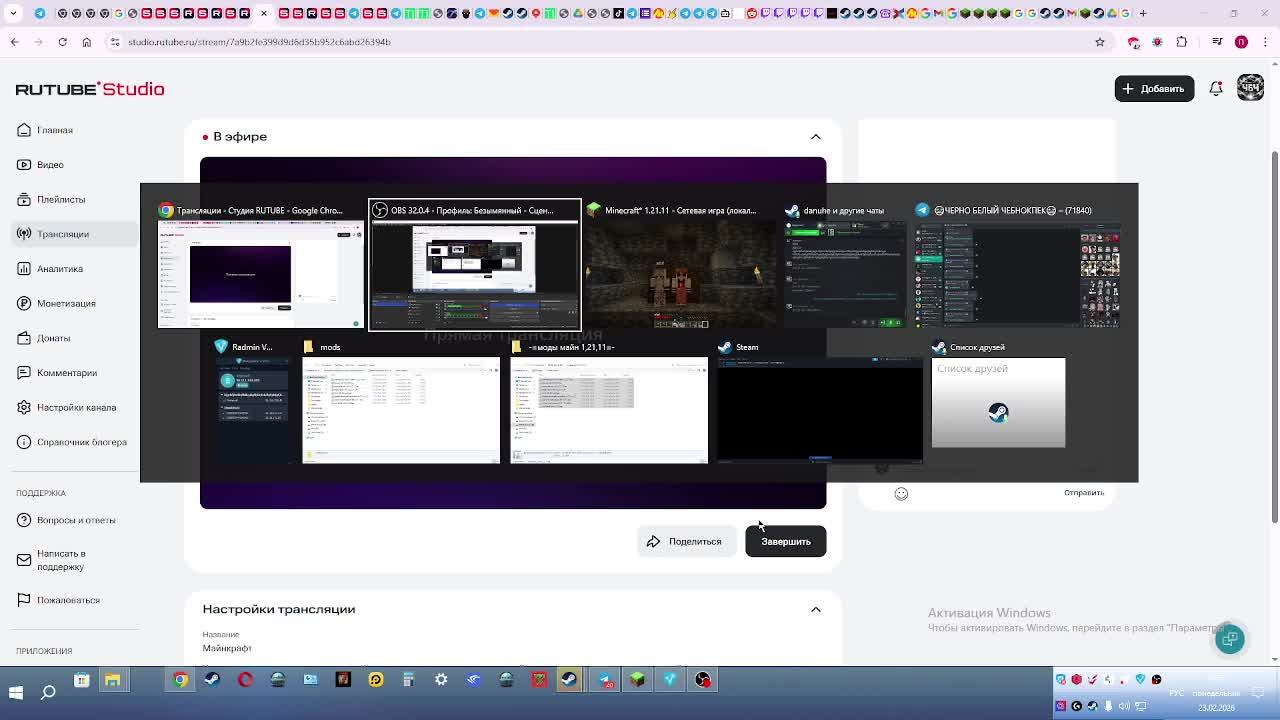Open Windows taskbar search

click(48, 692)
